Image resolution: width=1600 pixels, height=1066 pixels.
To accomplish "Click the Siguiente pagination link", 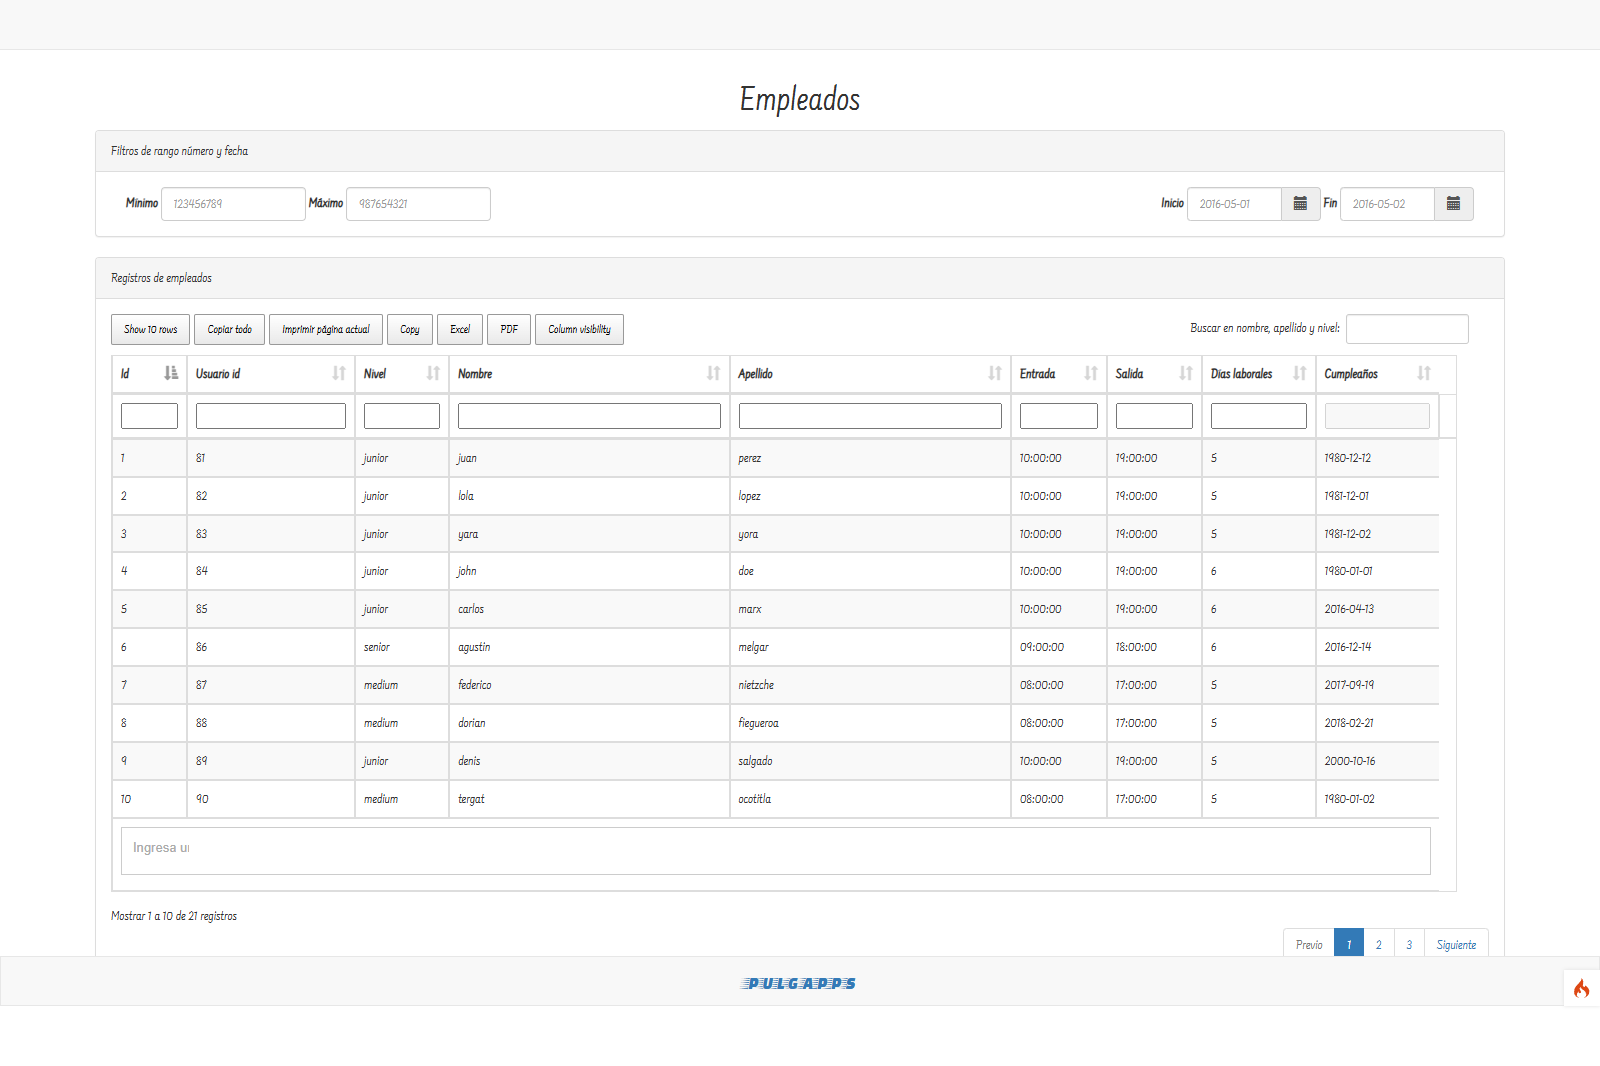I will (x=1456, y=943).
